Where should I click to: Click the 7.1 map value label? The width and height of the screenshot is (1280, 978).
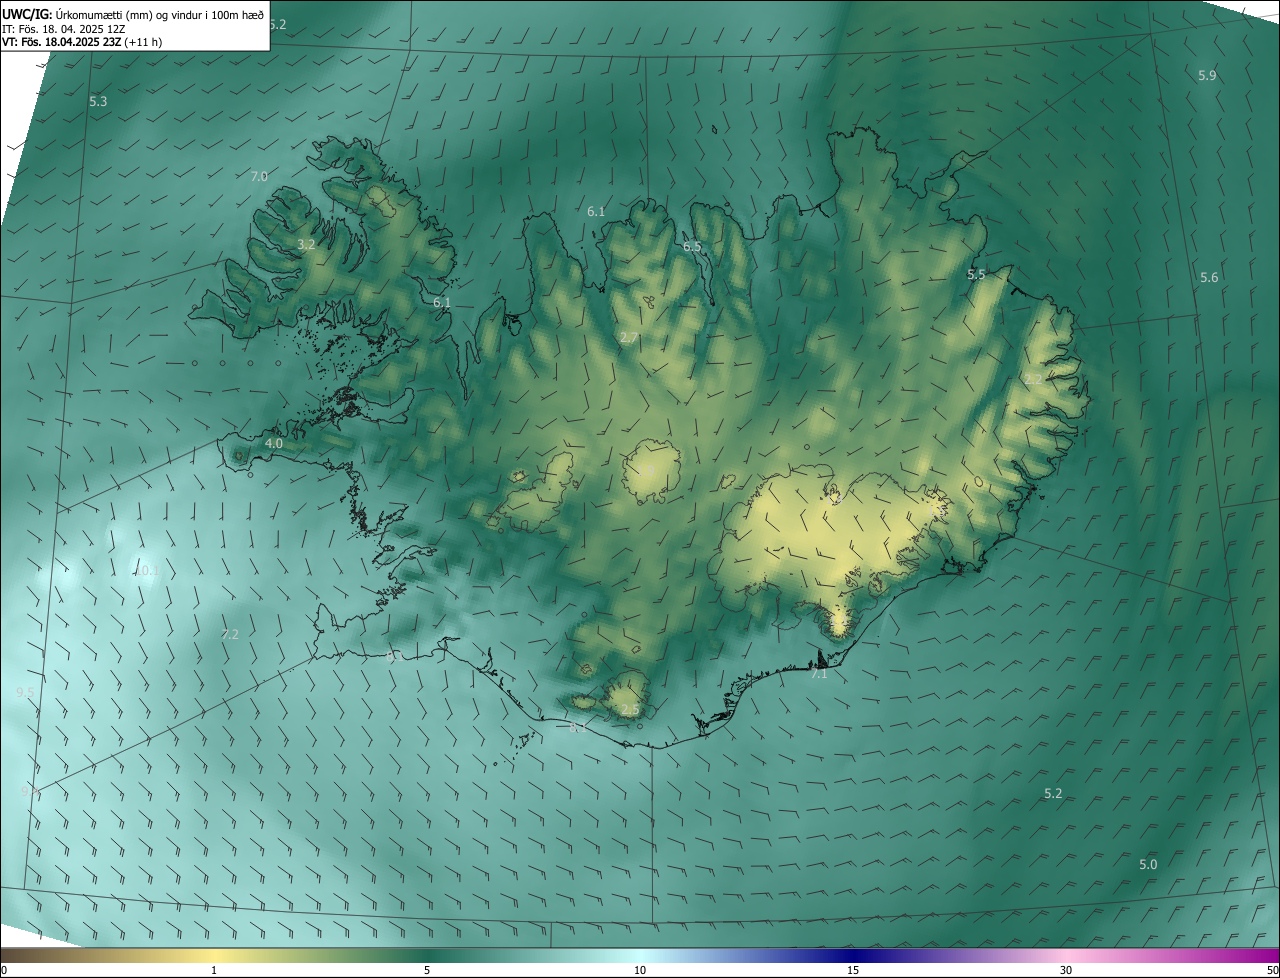(x=818, y=674)
